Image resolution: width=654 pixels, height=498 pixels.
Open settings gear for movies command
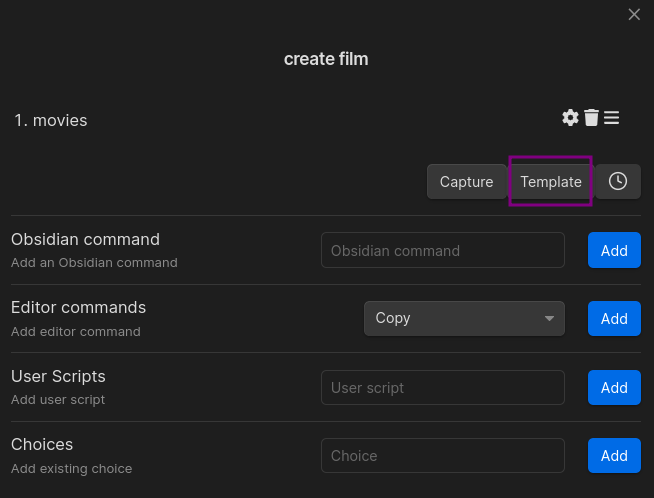pos(570,118)
